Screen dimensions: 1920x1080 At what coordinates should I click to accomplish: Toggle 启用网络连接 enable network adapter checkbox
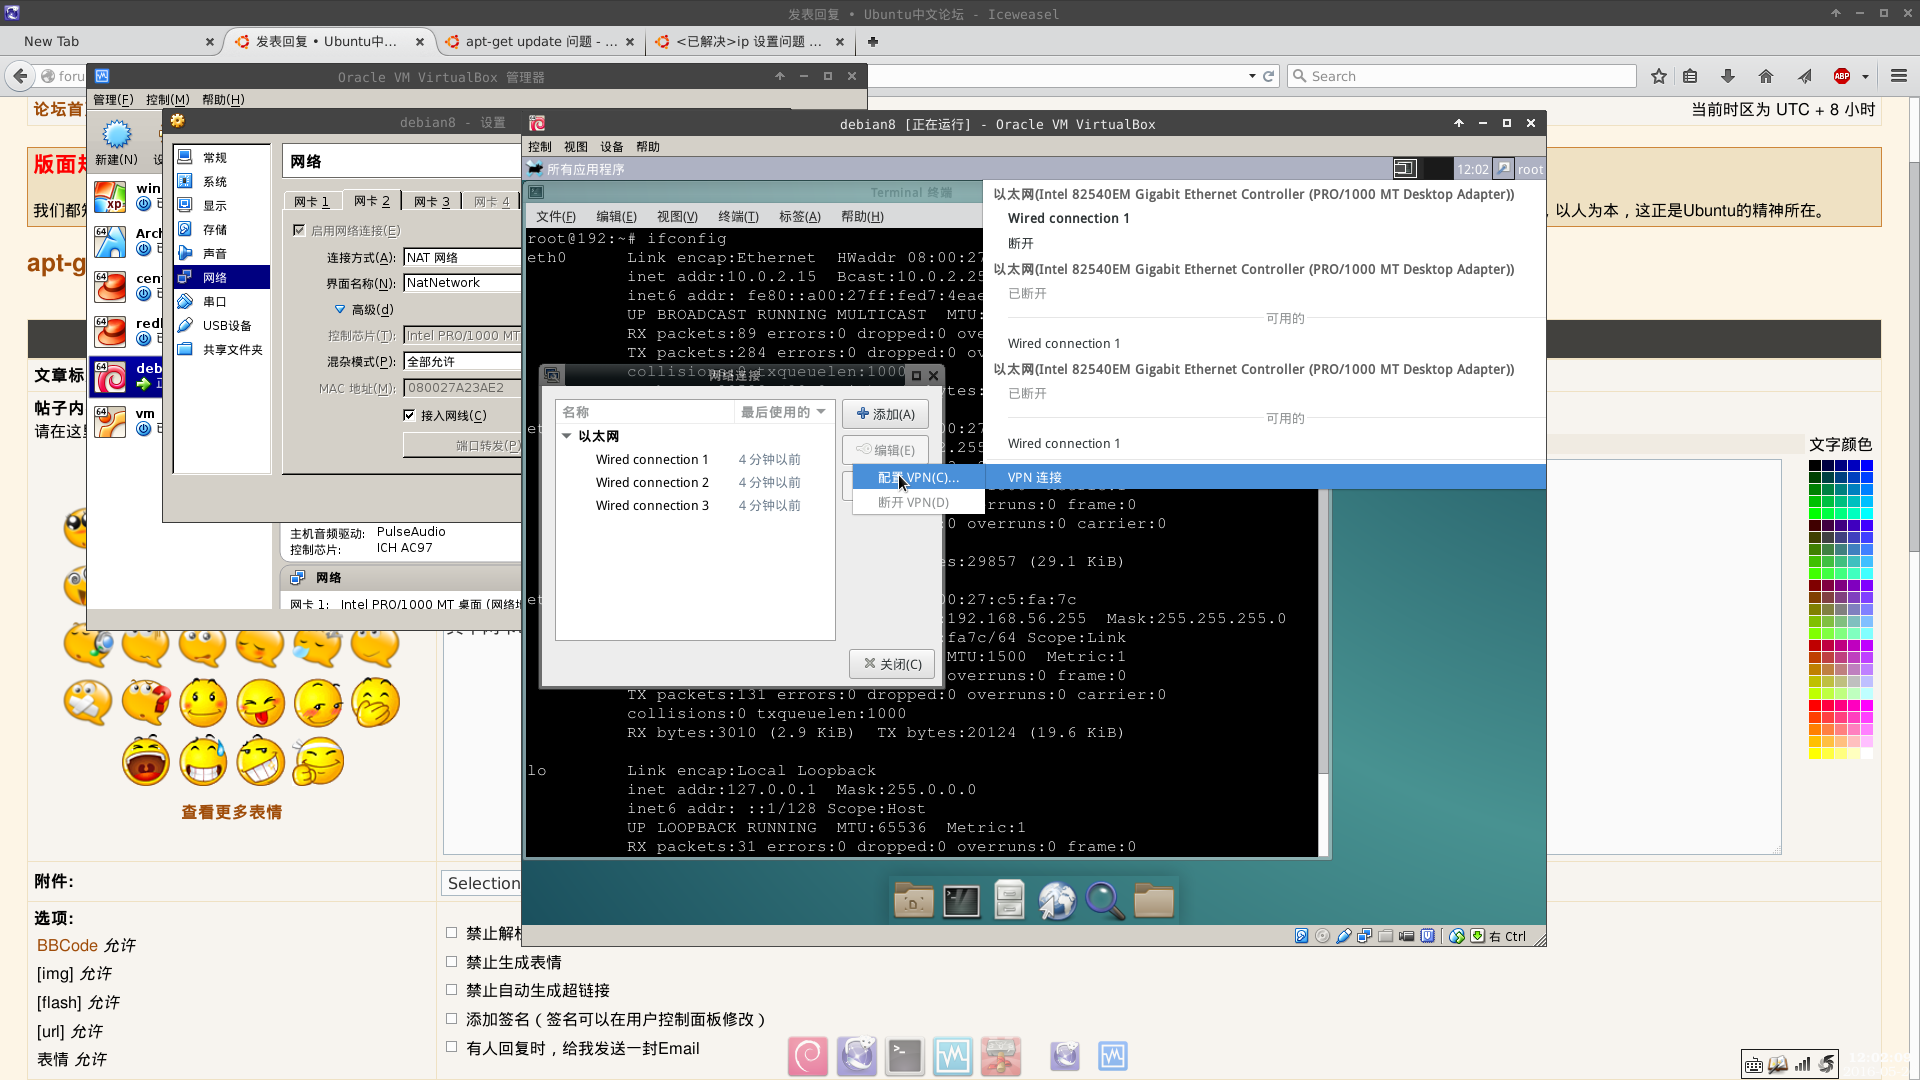pyautogui.click(x=298, y=230)
